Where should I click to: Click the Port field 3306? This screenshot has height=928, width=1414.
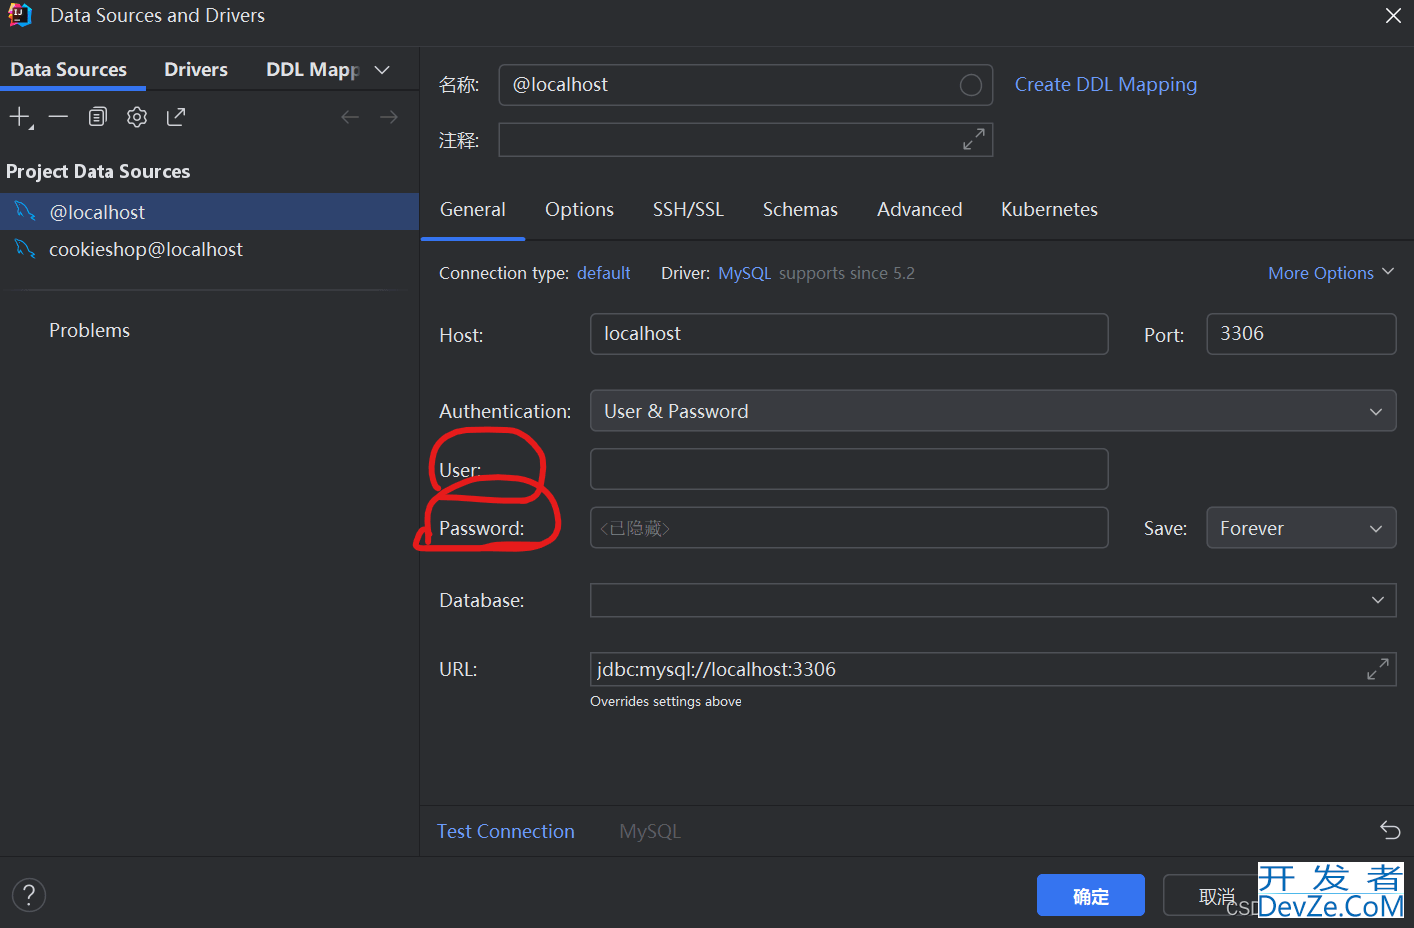(x=1301, y=334)
